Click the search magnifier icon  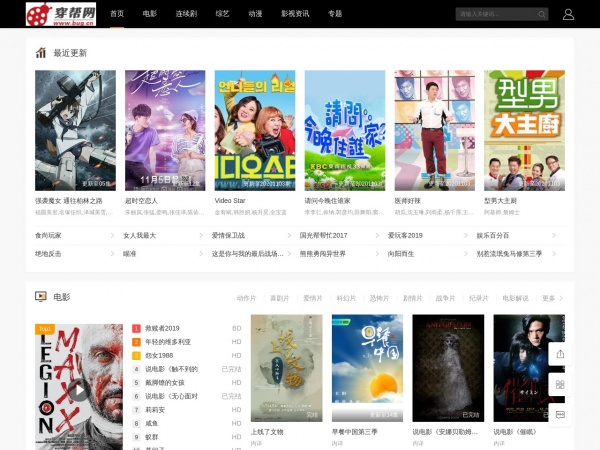[541, 15]
